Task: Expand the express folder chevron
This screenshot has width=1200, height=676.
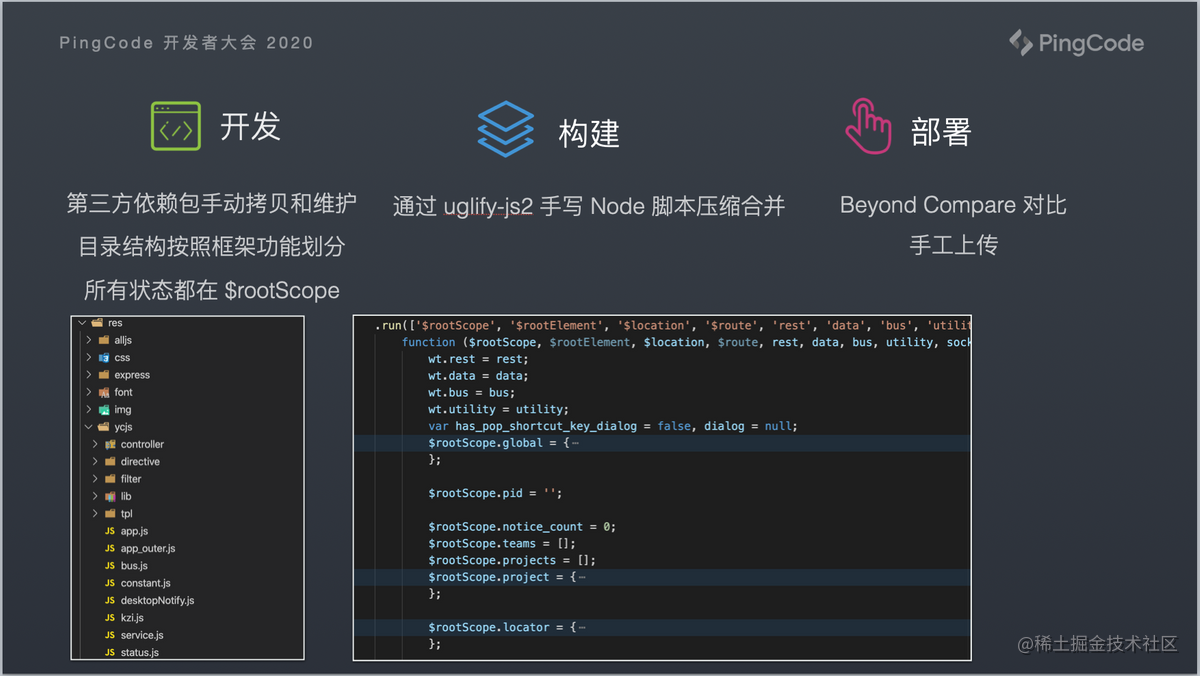Action: pyautogui.click(x=89, y=375)
